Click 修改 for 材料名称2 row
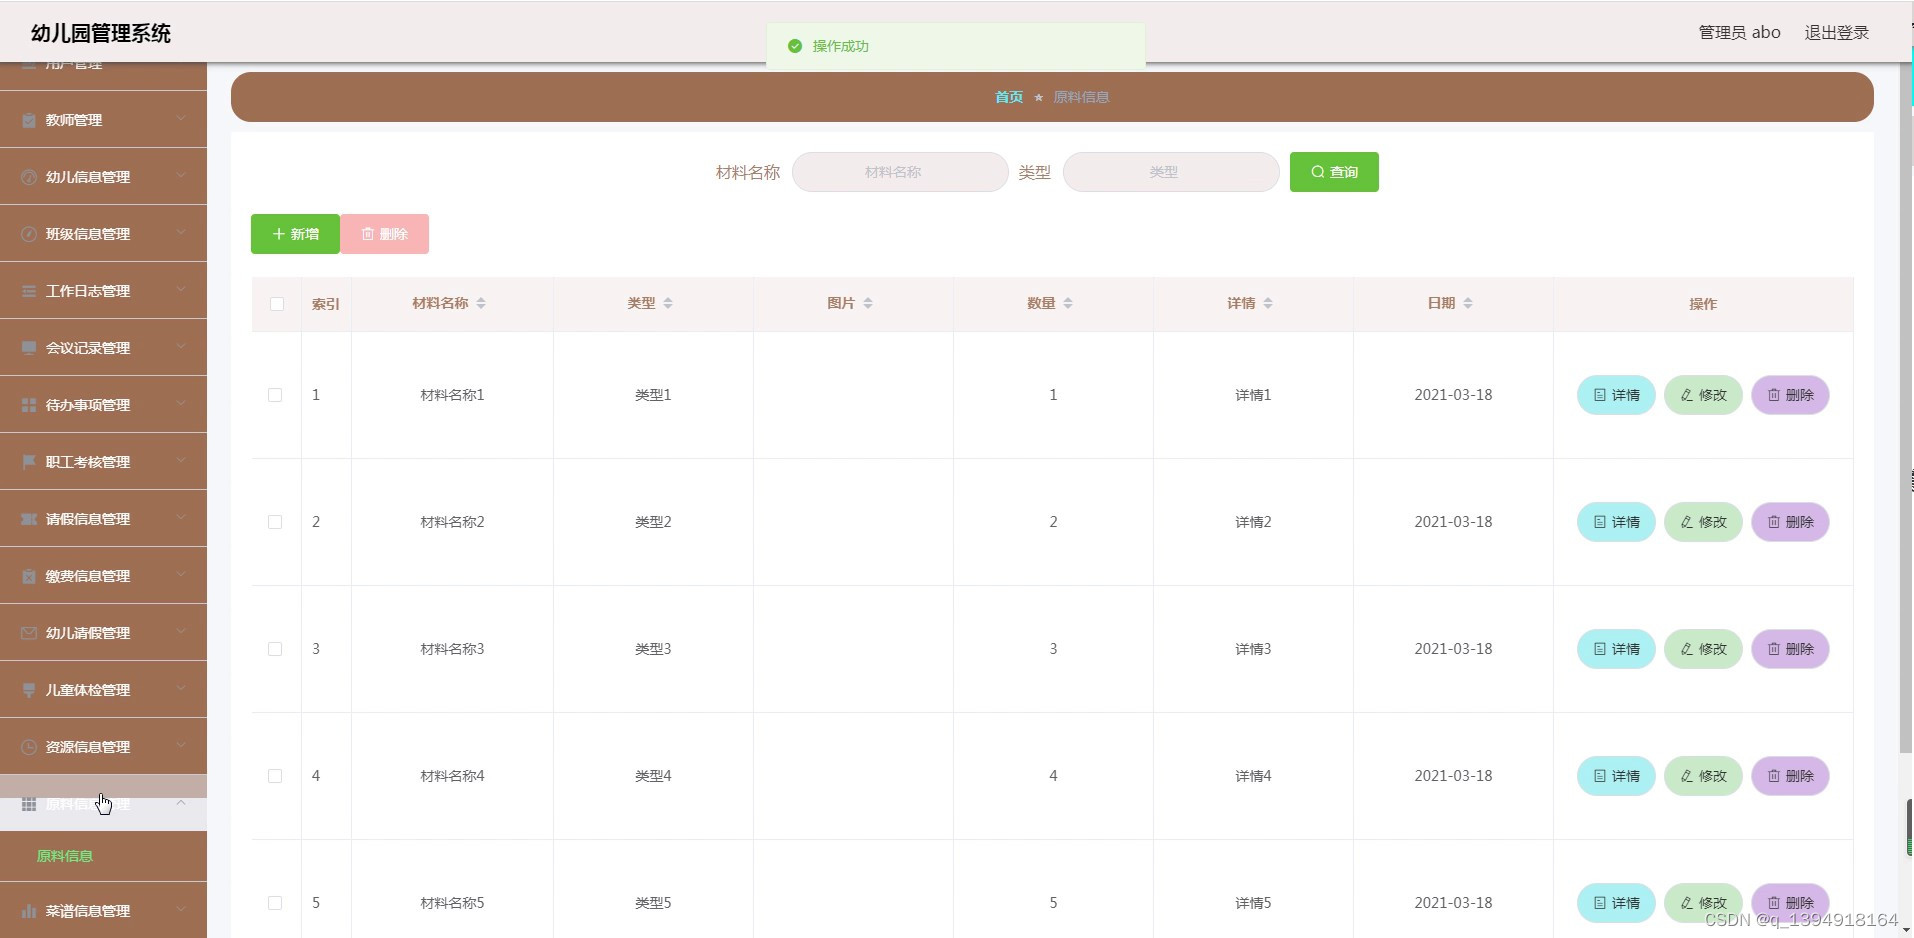The width and height of the screenshot is (1914, 938). [1703, 522]
